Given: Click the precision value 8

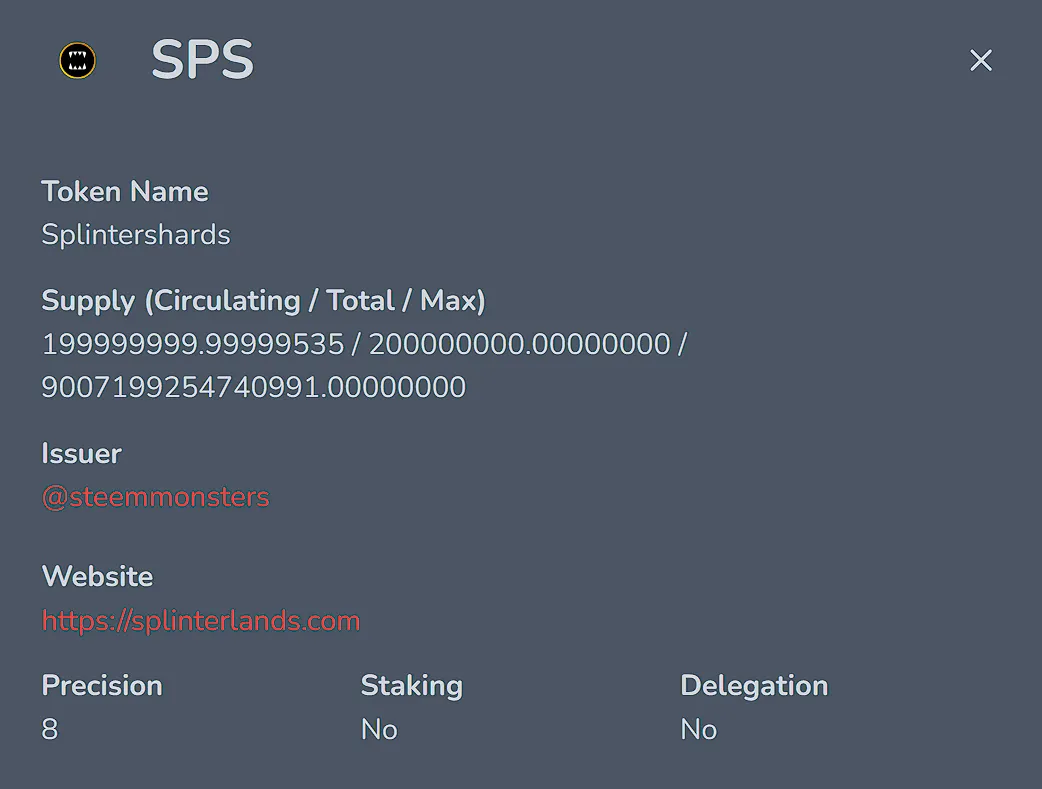Looking at the screenshot, I should click(50, 729).
